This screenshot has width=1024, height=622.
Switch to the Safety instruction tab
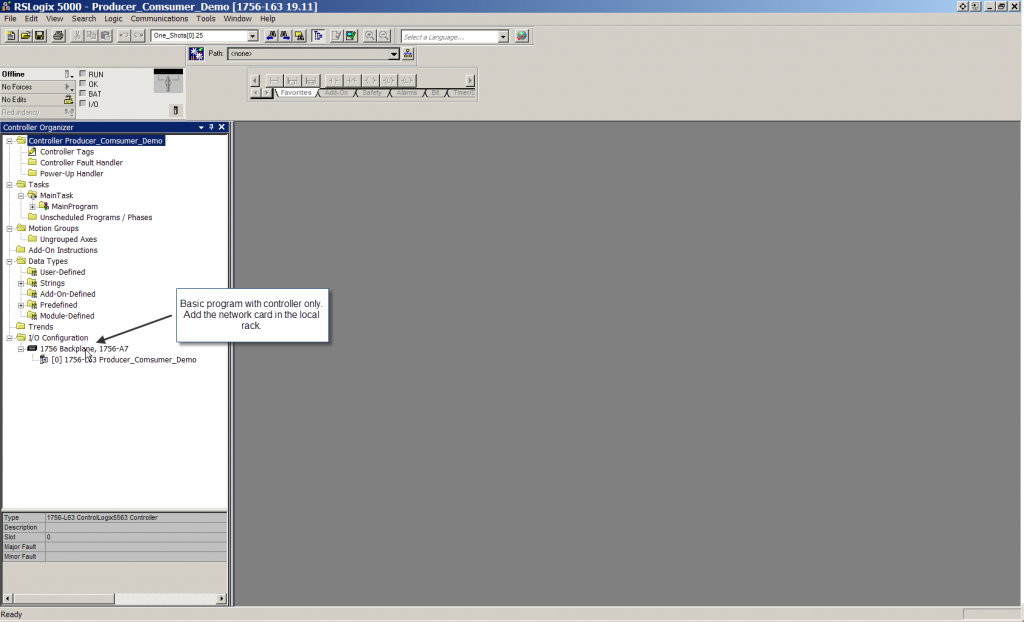[x=372, y=93]
